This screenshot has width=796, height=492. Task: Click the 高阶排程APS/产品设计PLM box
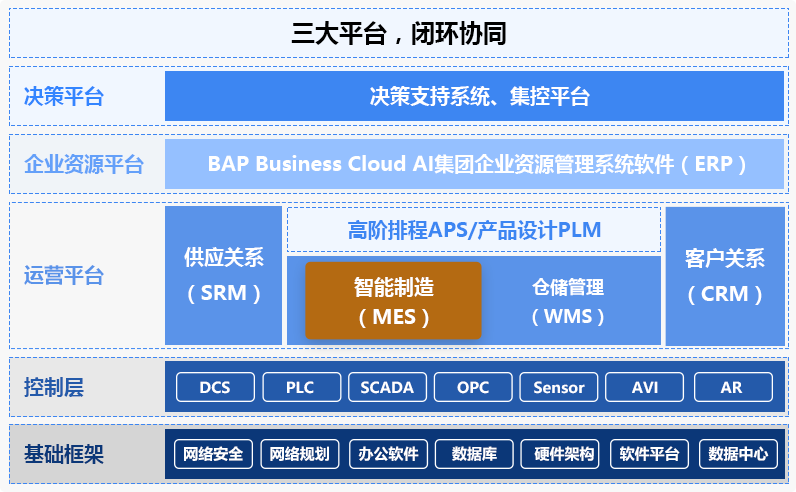pos(474,229)
